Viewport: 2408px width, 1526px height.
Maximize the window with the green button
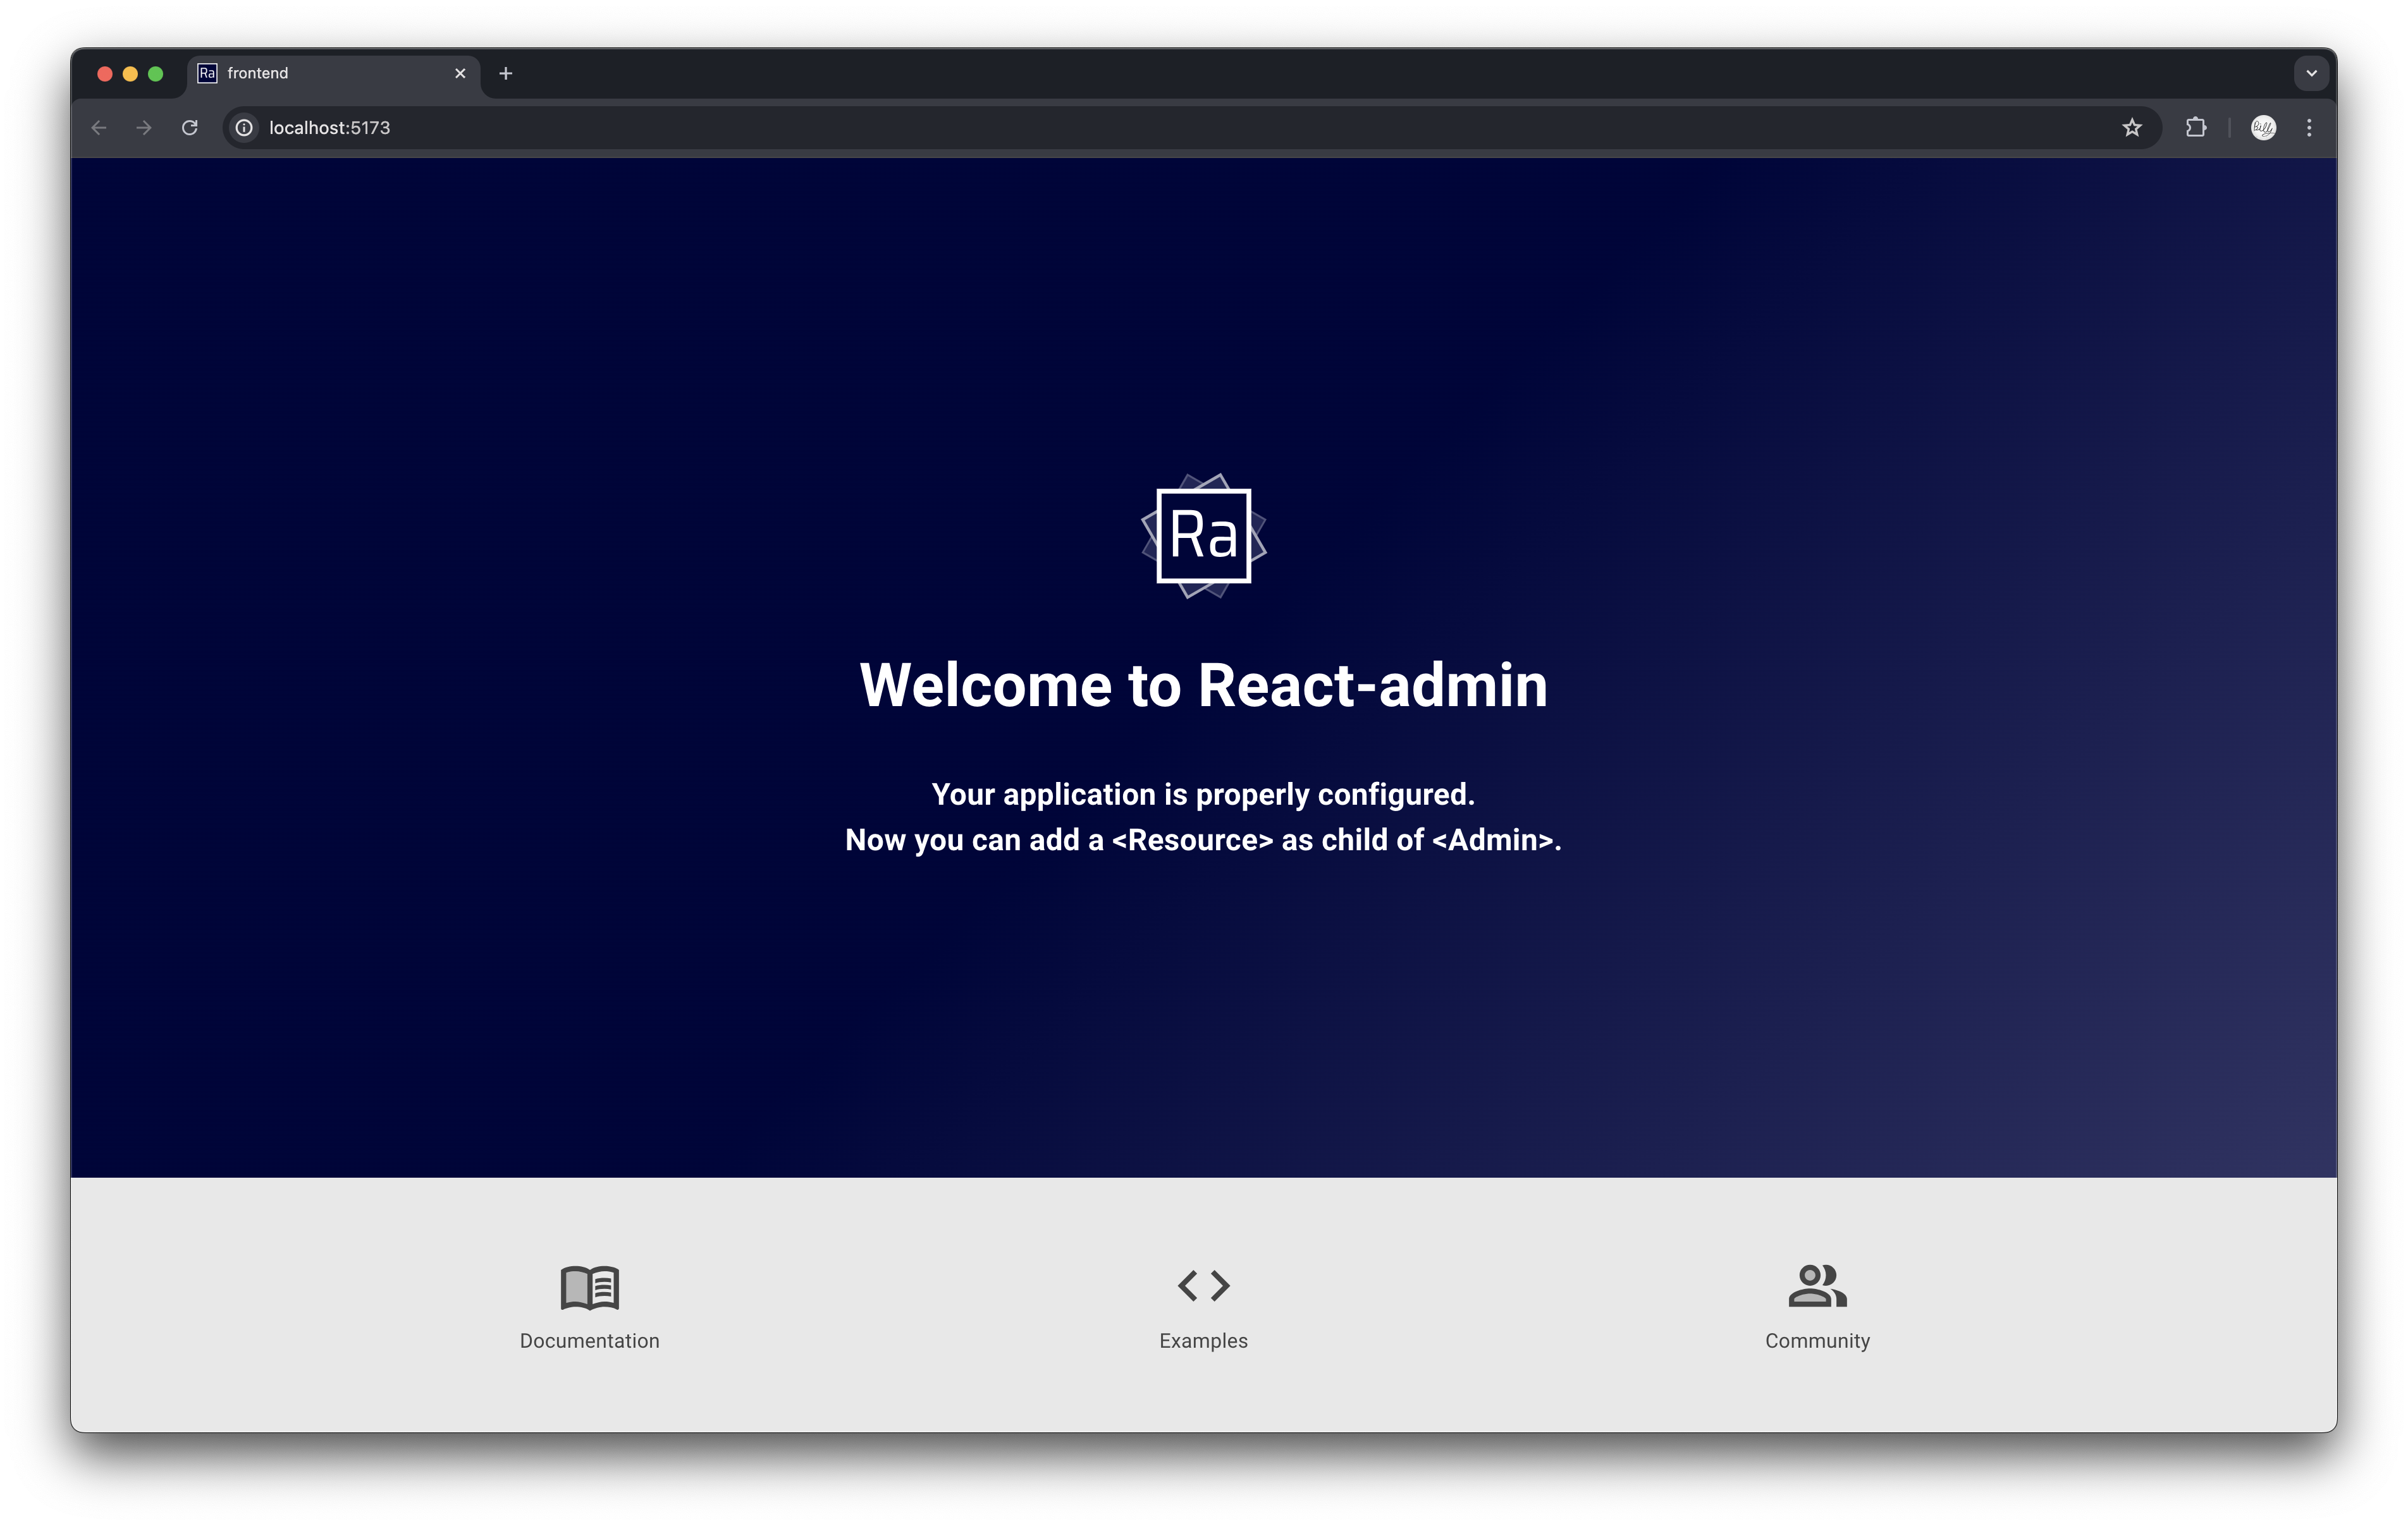(x=155, y=73)
